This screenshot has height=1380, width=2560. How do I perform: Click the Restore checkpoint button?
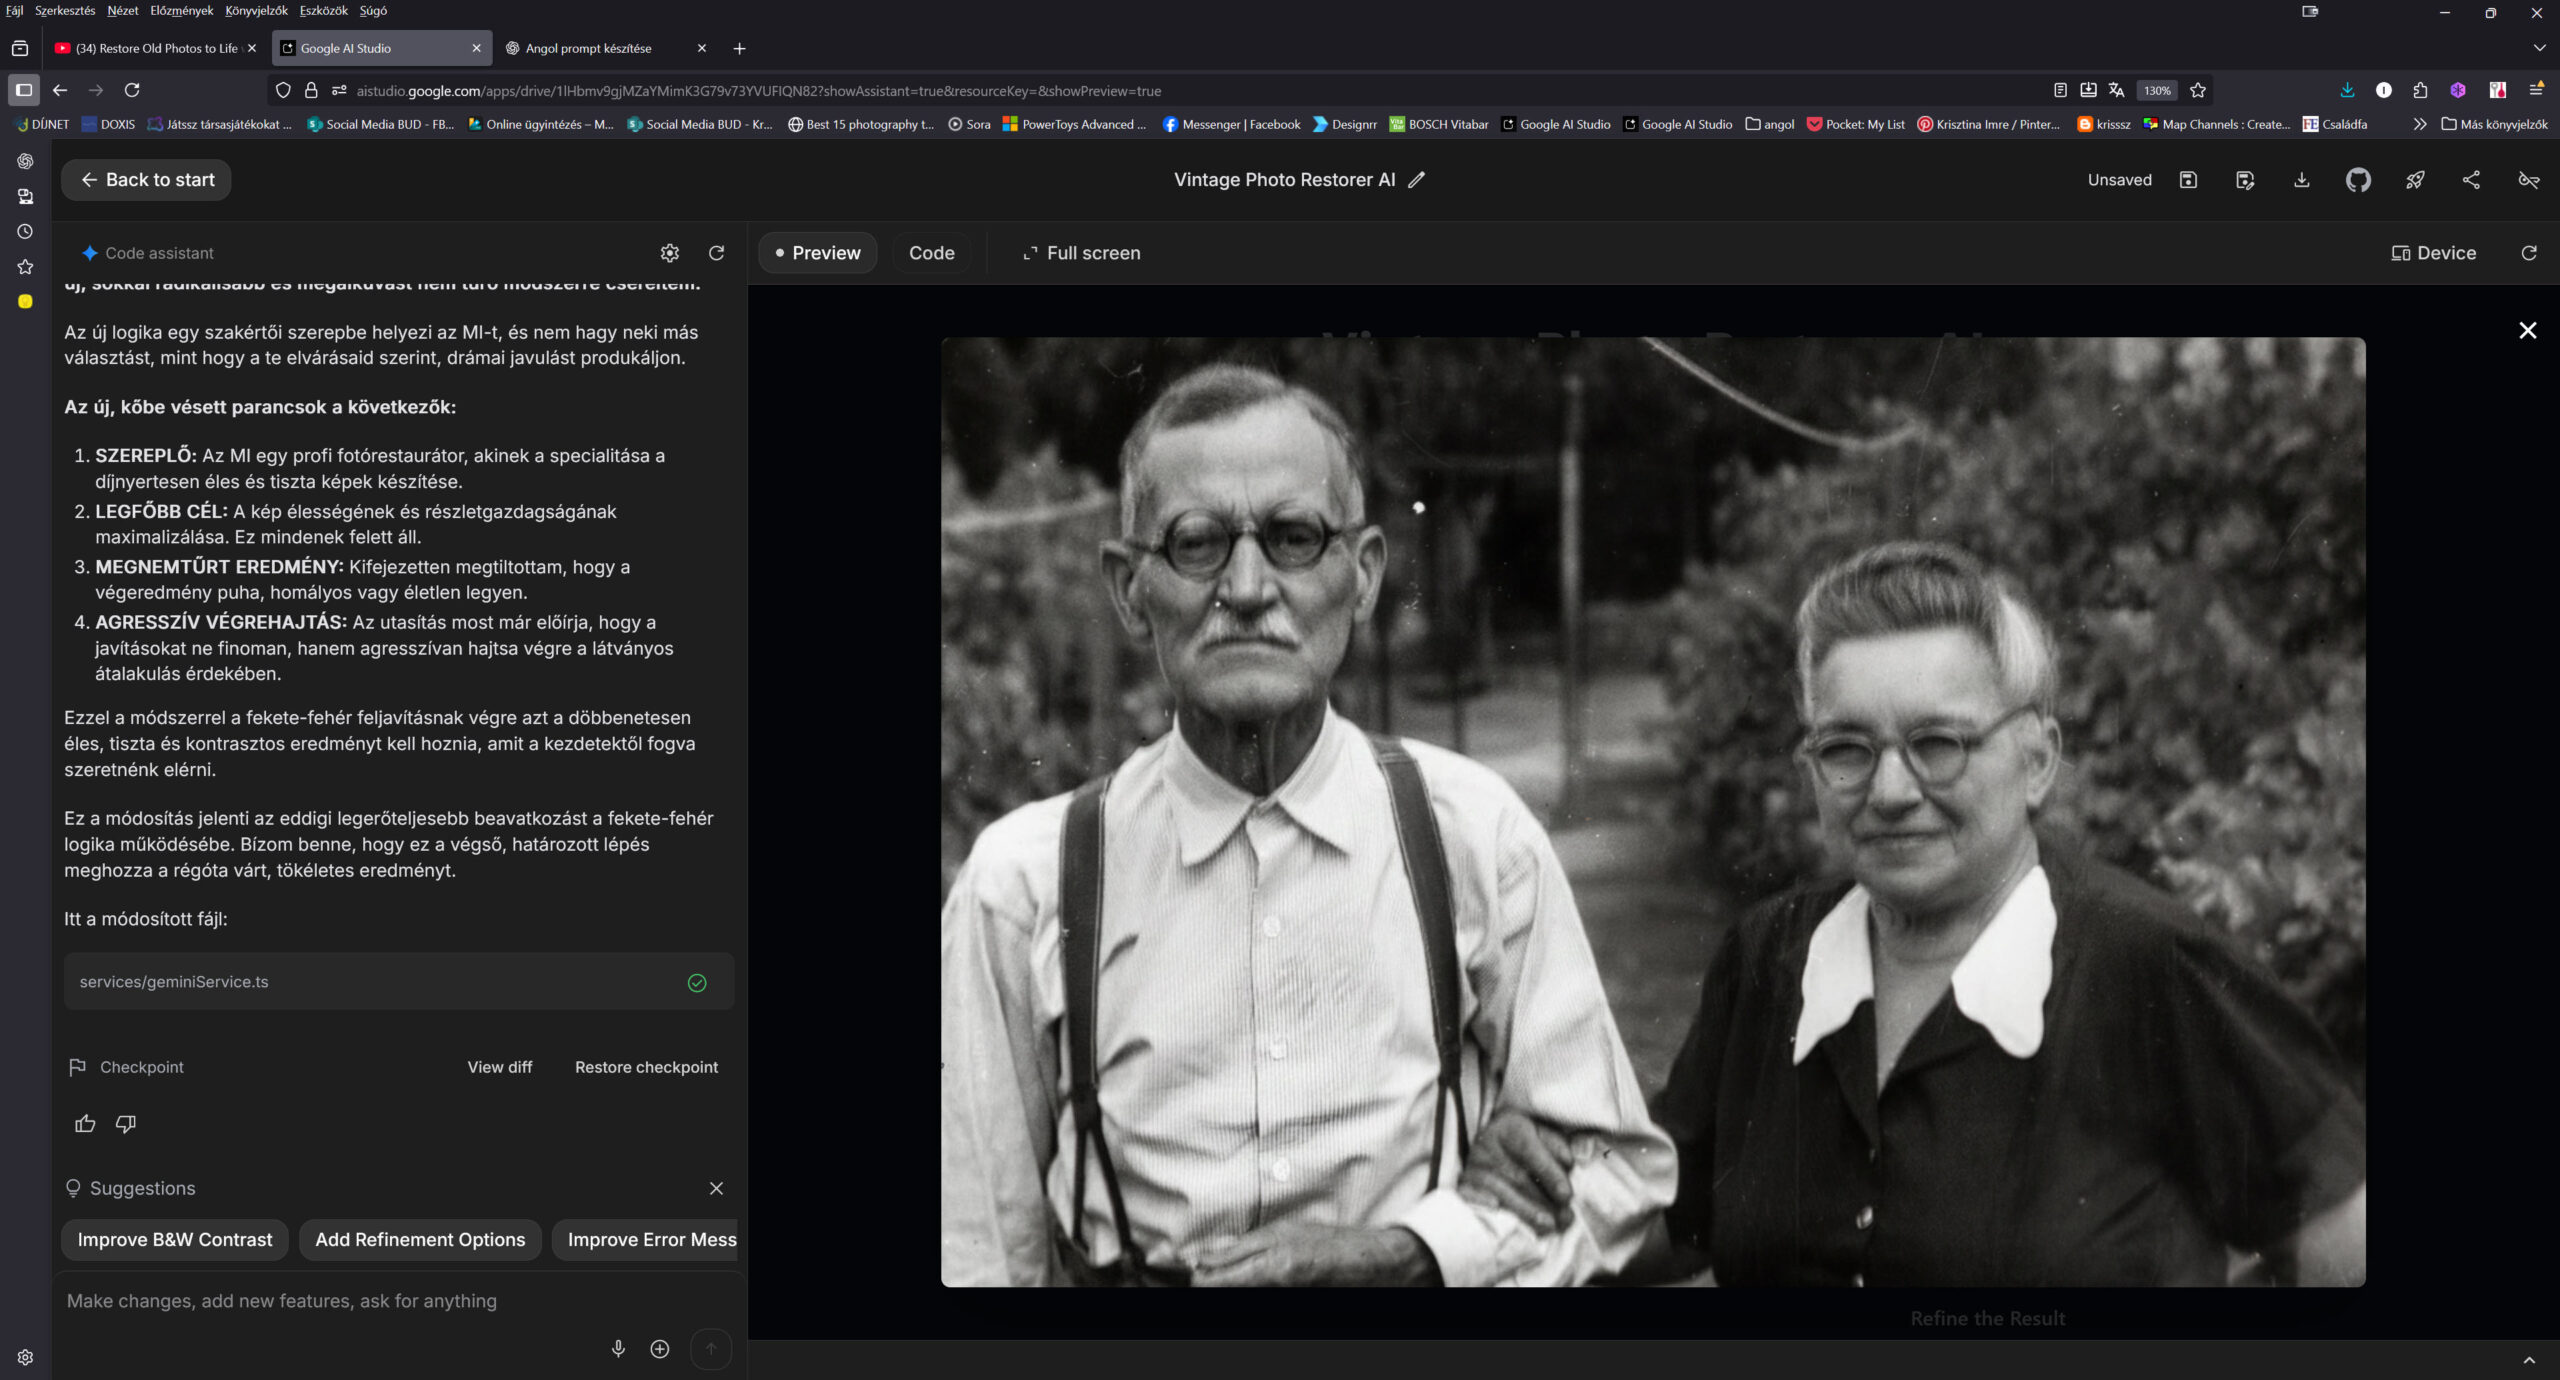[646, 1067]
